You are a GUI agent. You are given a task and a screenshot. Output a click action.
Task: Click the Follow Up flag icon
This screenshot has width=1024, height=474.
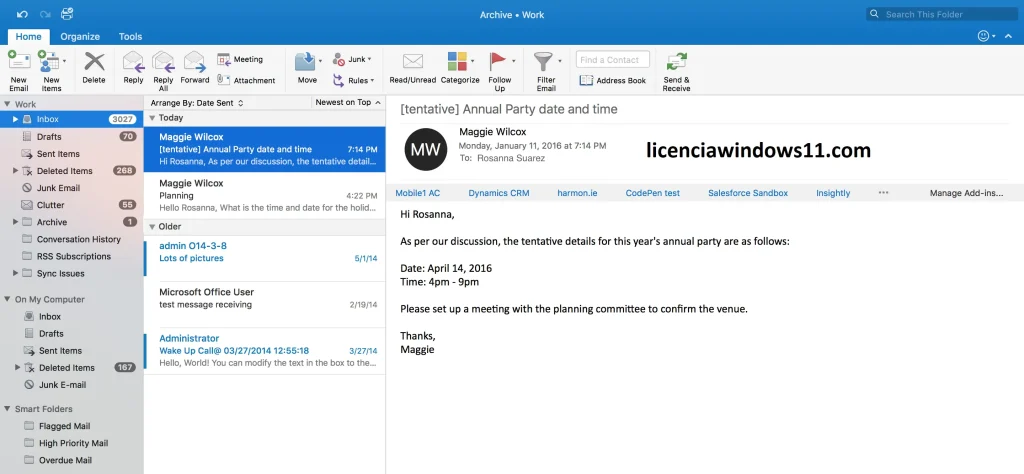(498, 62)
